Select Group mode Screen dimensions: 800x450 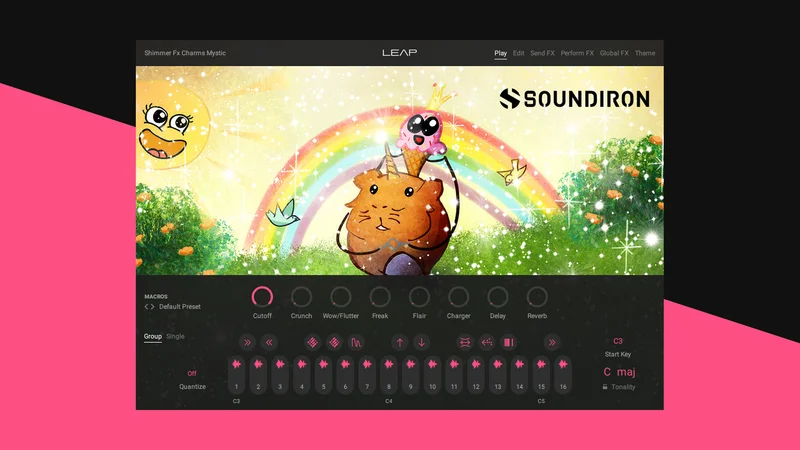click(153, 336)
